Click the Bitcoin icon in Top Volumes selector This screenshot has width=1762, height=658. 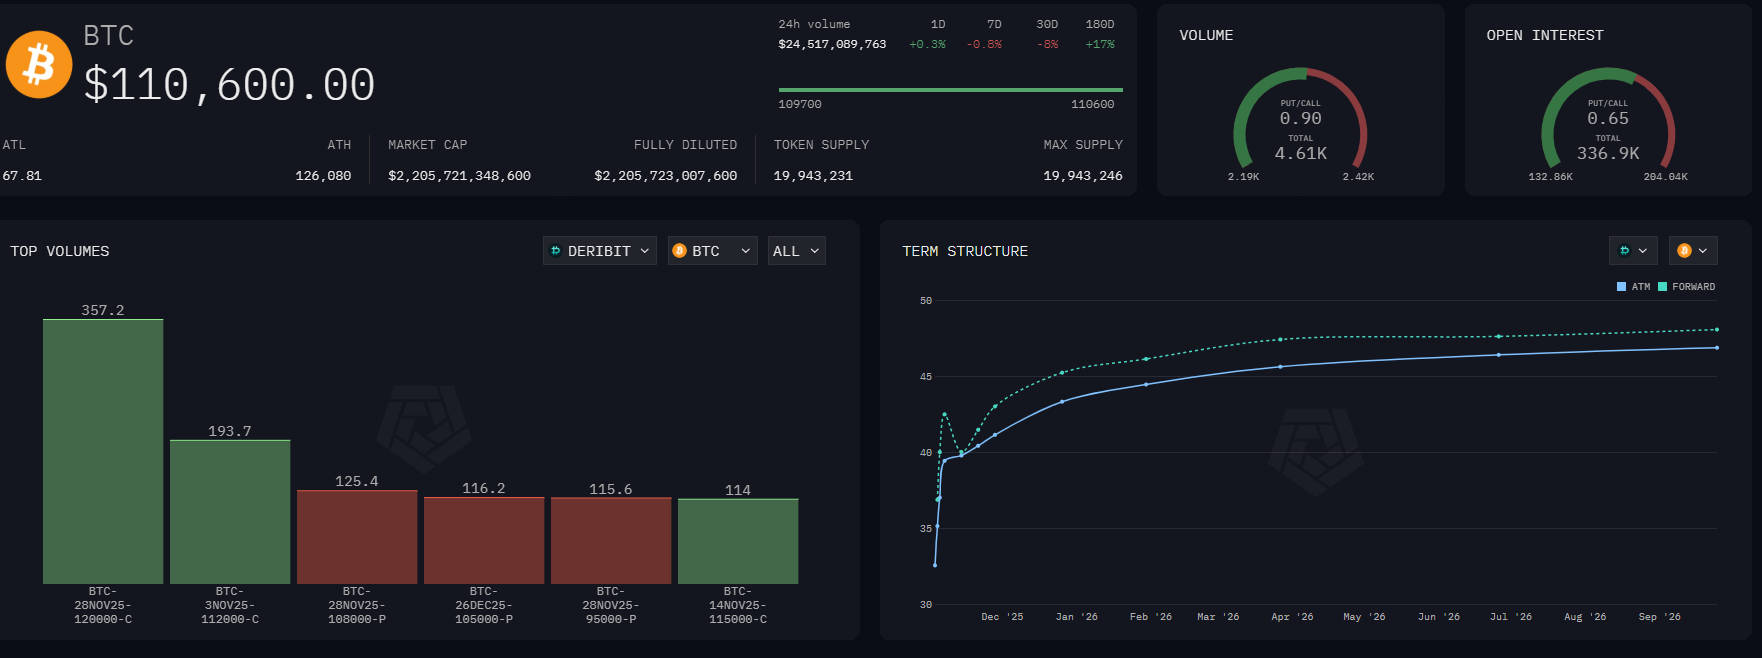click(680, 251)
